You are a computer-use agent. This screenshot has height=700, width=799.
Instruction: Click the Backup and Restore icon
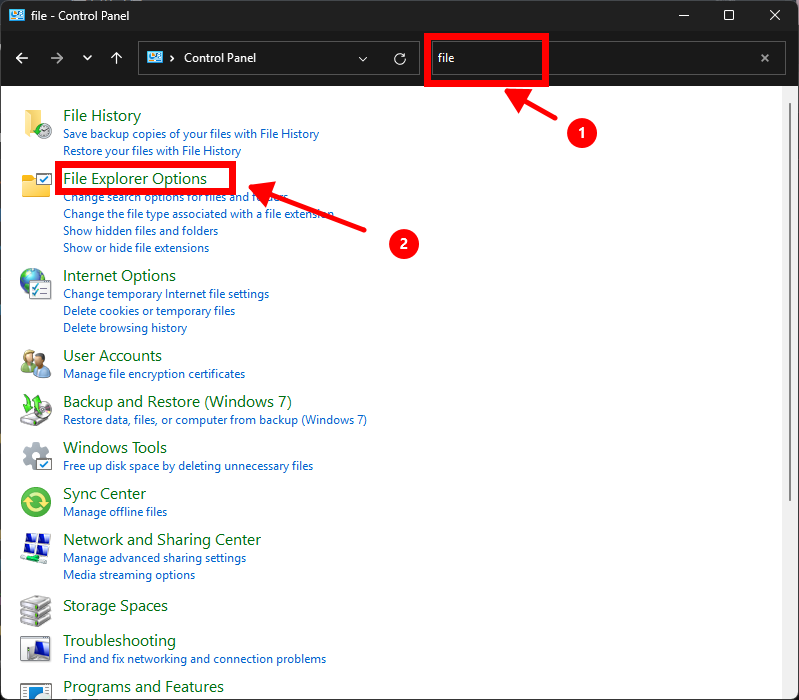(x=36, y=409)
